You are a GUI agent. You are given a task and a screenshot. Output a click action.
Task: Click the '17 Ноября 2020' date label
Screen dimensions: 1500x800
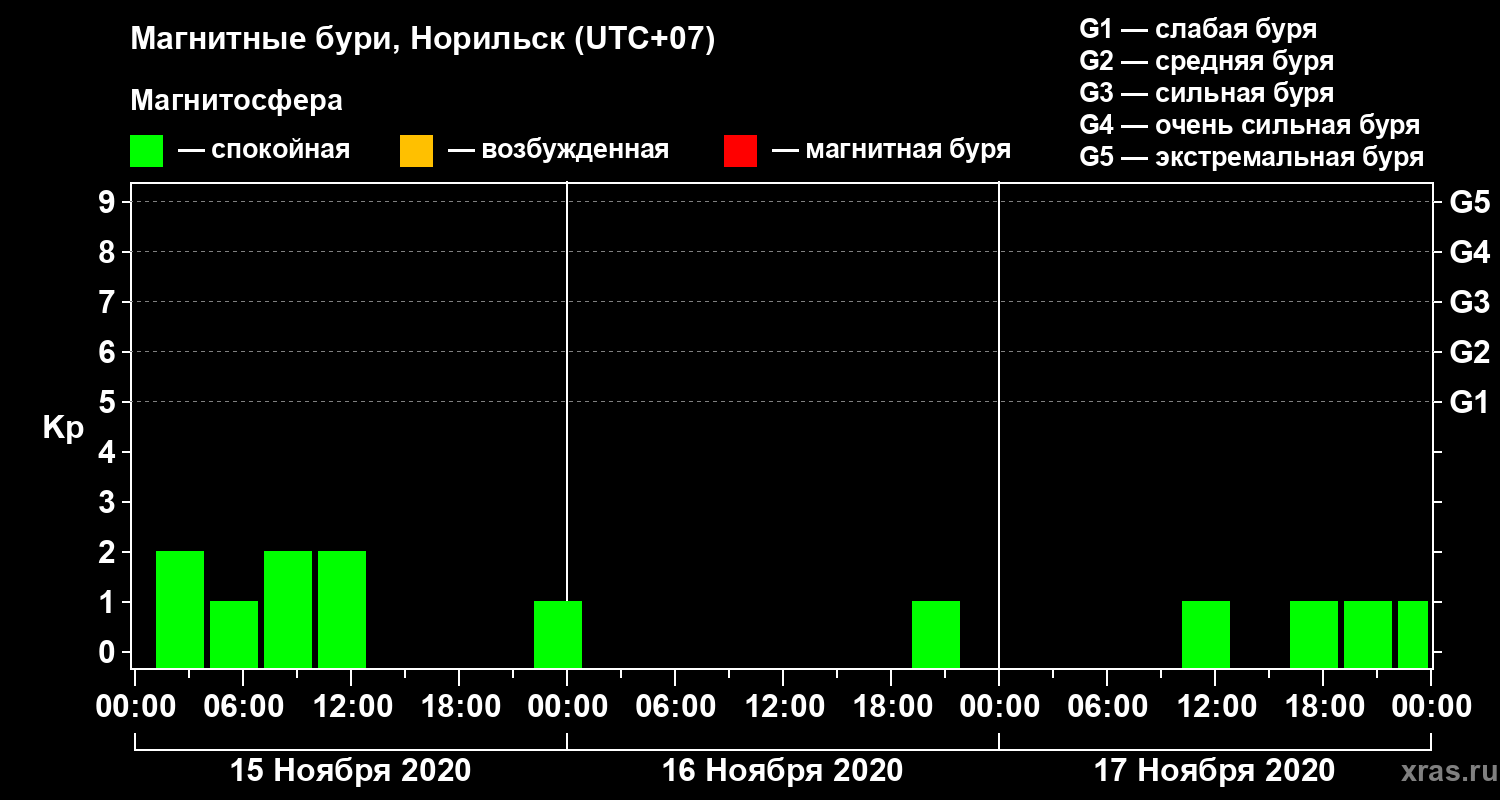[1214, 770]
